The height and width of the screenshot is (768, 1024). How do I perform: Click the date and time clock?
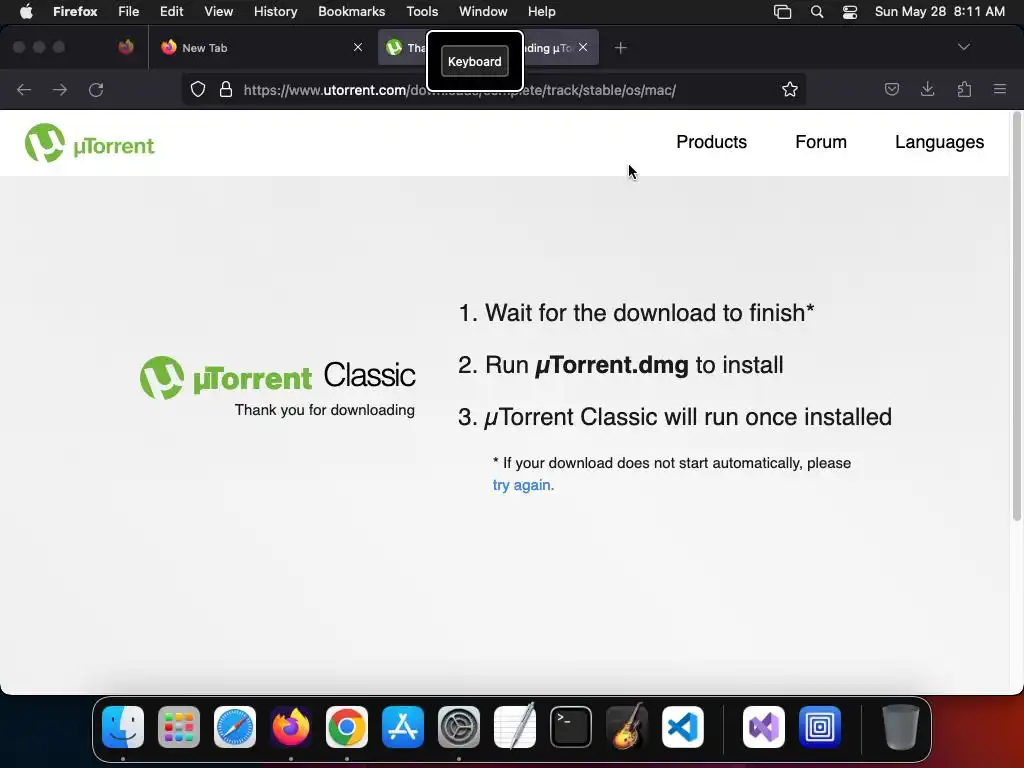939,12
